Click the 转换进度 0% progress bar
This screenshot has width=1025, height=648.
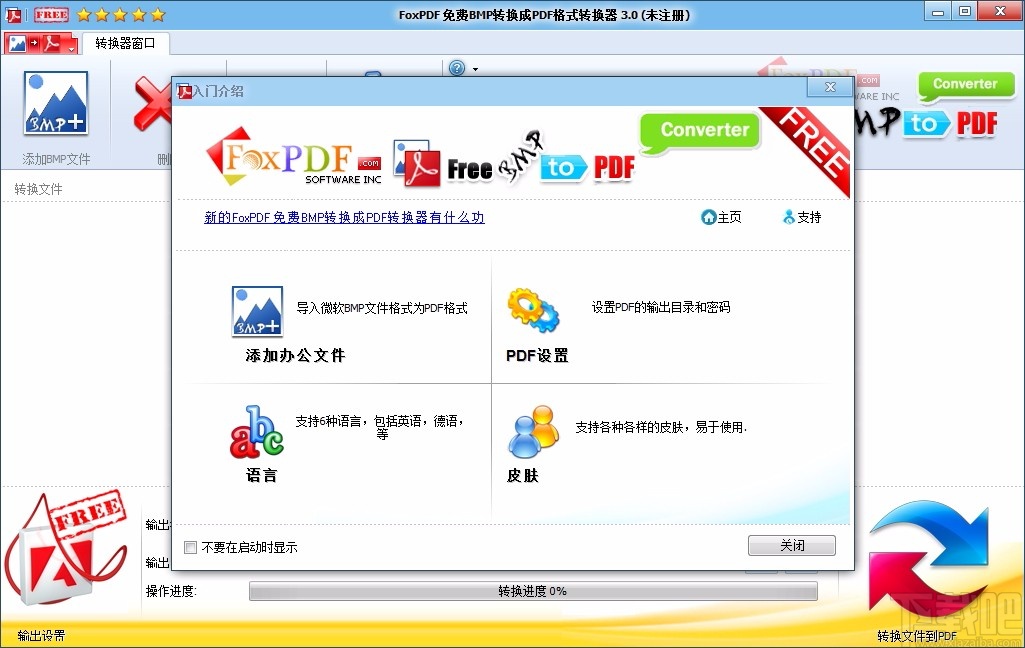[x=533, y=591]
